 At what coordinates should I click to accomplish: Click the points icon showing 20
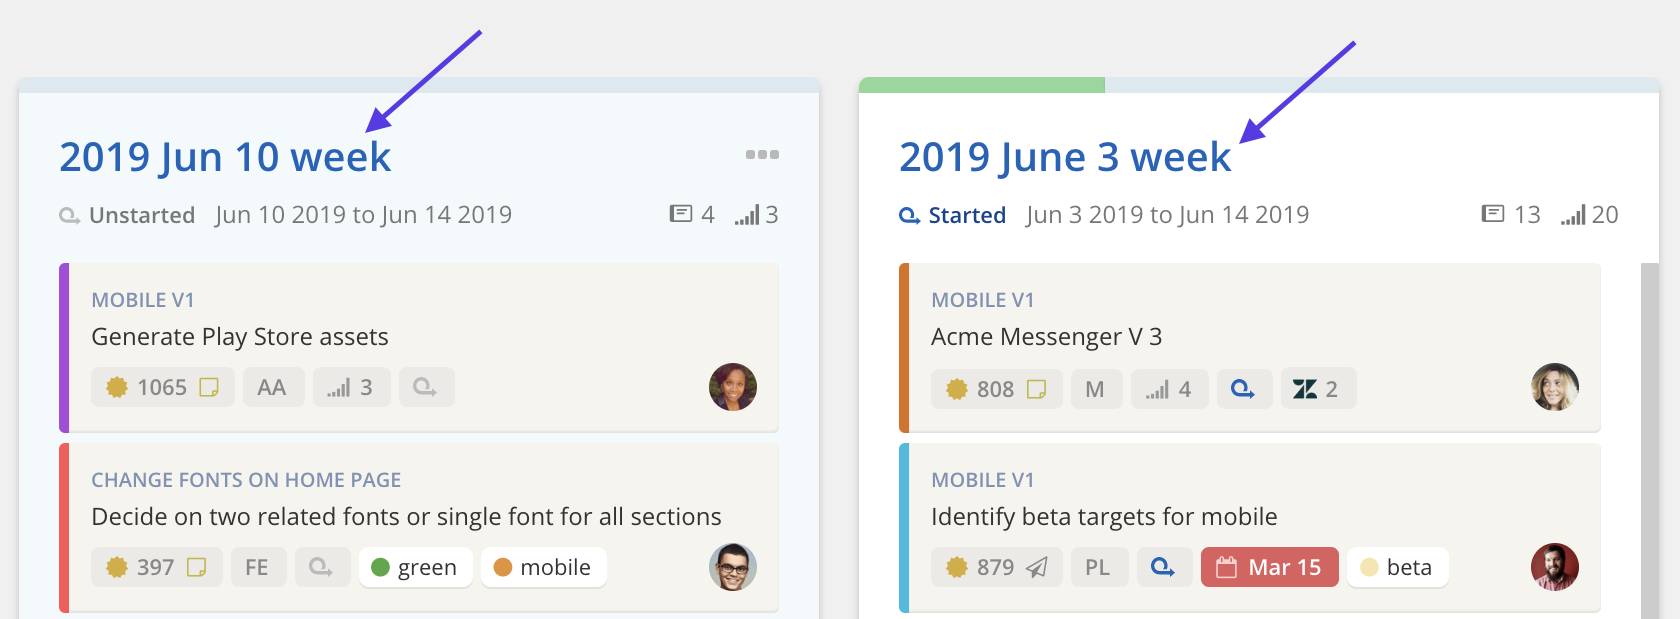(x=1574, y=215)
